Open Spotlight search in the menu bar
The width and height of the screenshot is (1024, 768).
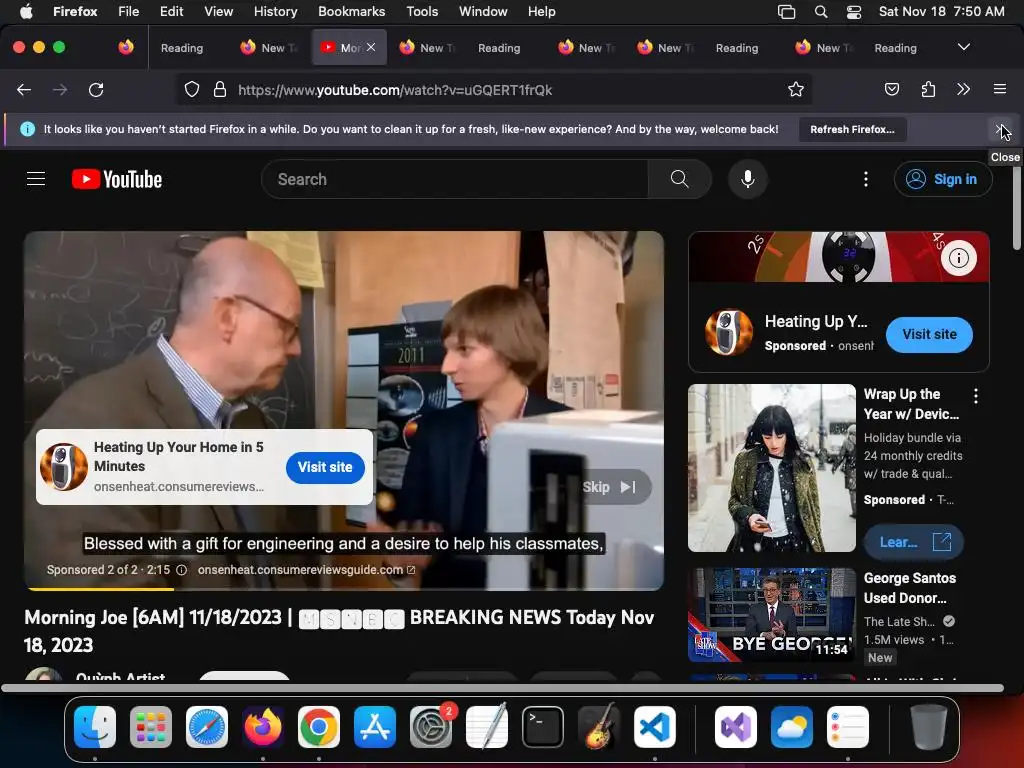tap(821, 12)
